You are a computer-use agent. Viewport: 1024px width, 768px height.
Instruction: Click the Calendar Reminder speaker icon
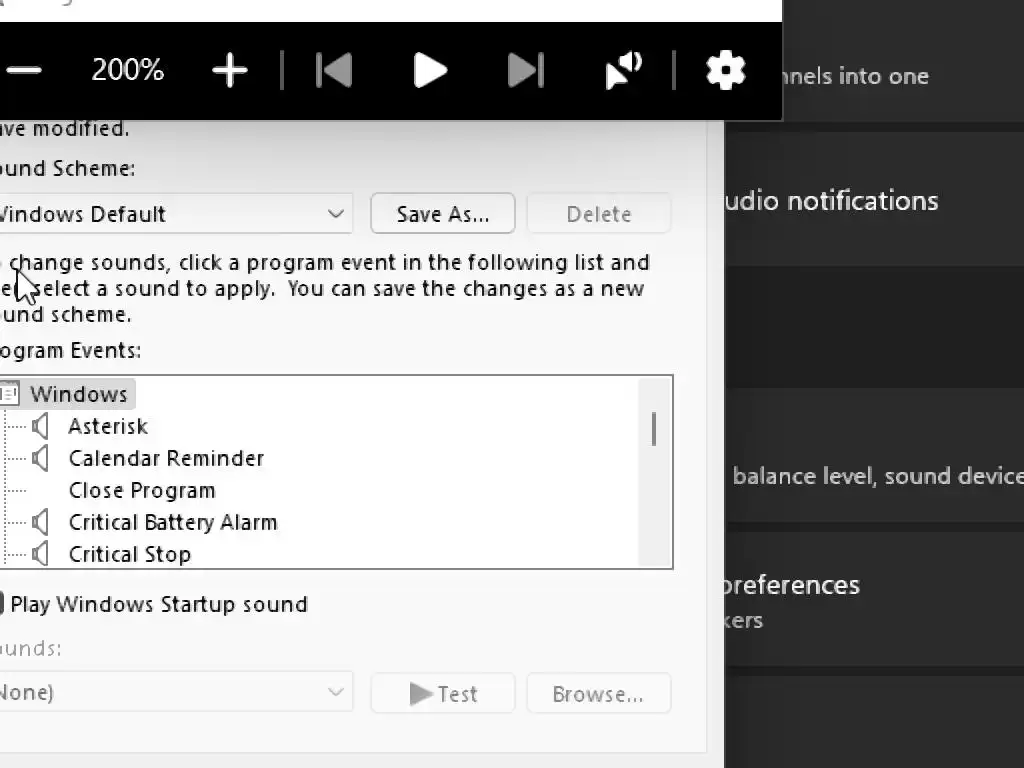(40, 459)
